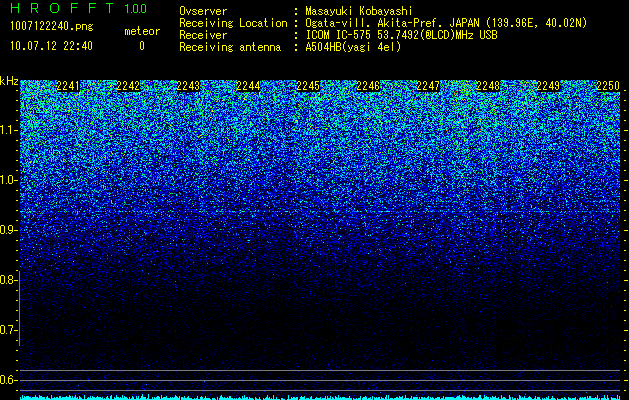Viewport: 629px width, 400px height.
Task: Click the 2249 time marker
Action: click(548, 86)
